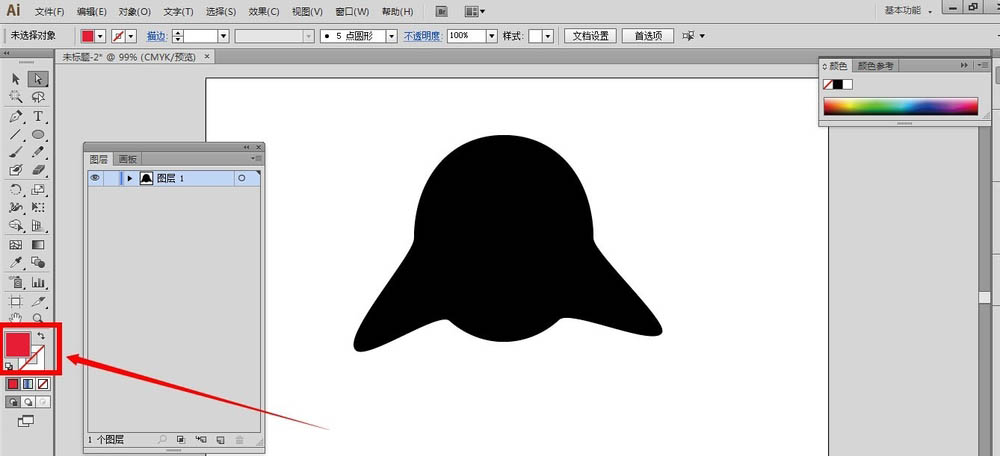Click the 文档设置 button
The width and height of the screenshot is (1000, 456).
pyautogui.click(x=589, y=36)
